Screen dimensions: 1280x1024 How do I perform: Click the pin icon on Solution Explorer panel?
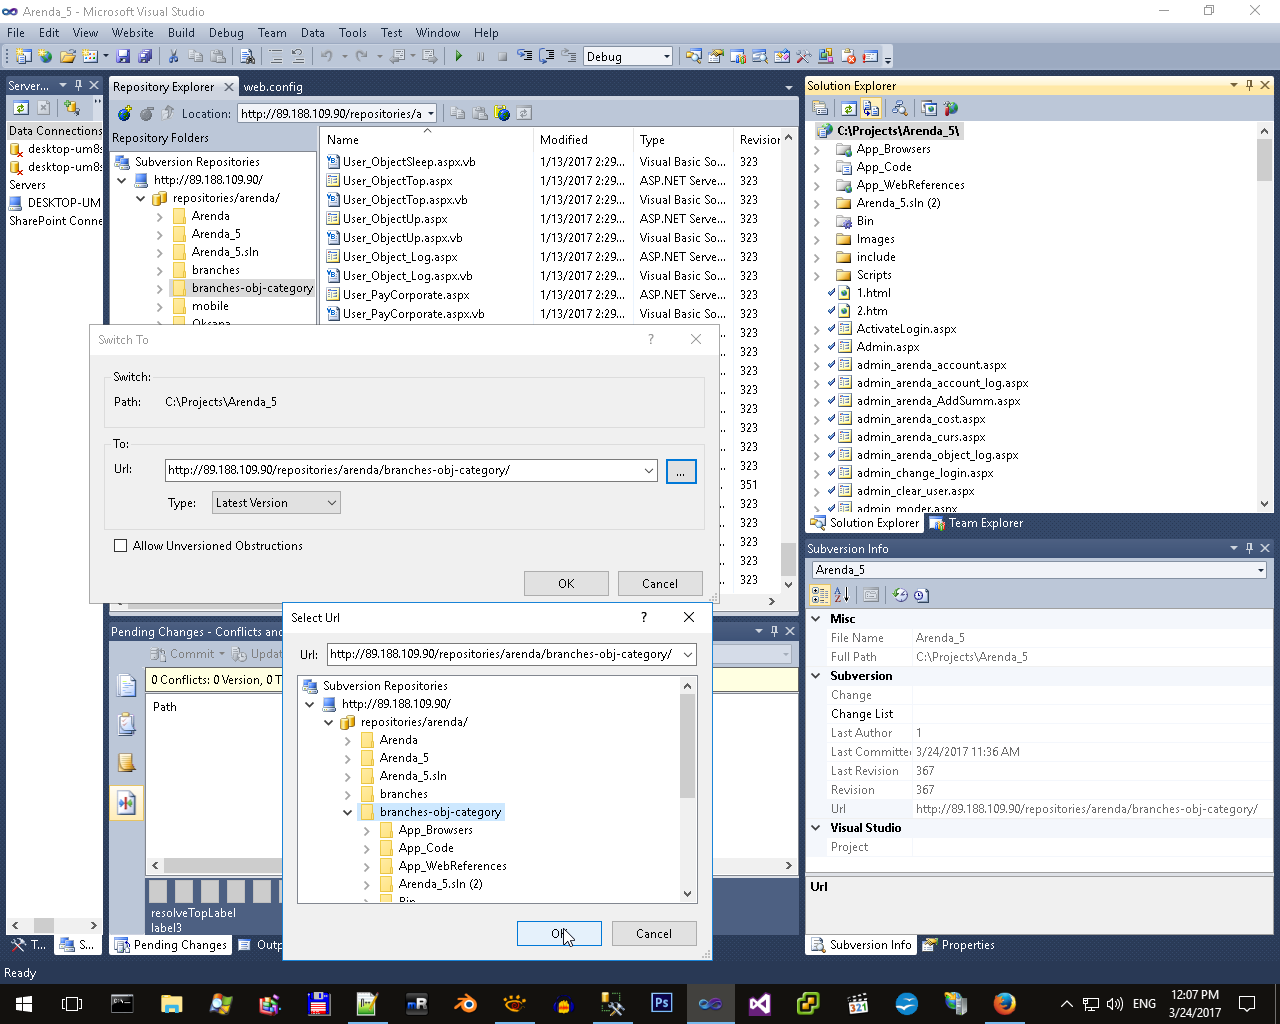tap(1249, 85)
